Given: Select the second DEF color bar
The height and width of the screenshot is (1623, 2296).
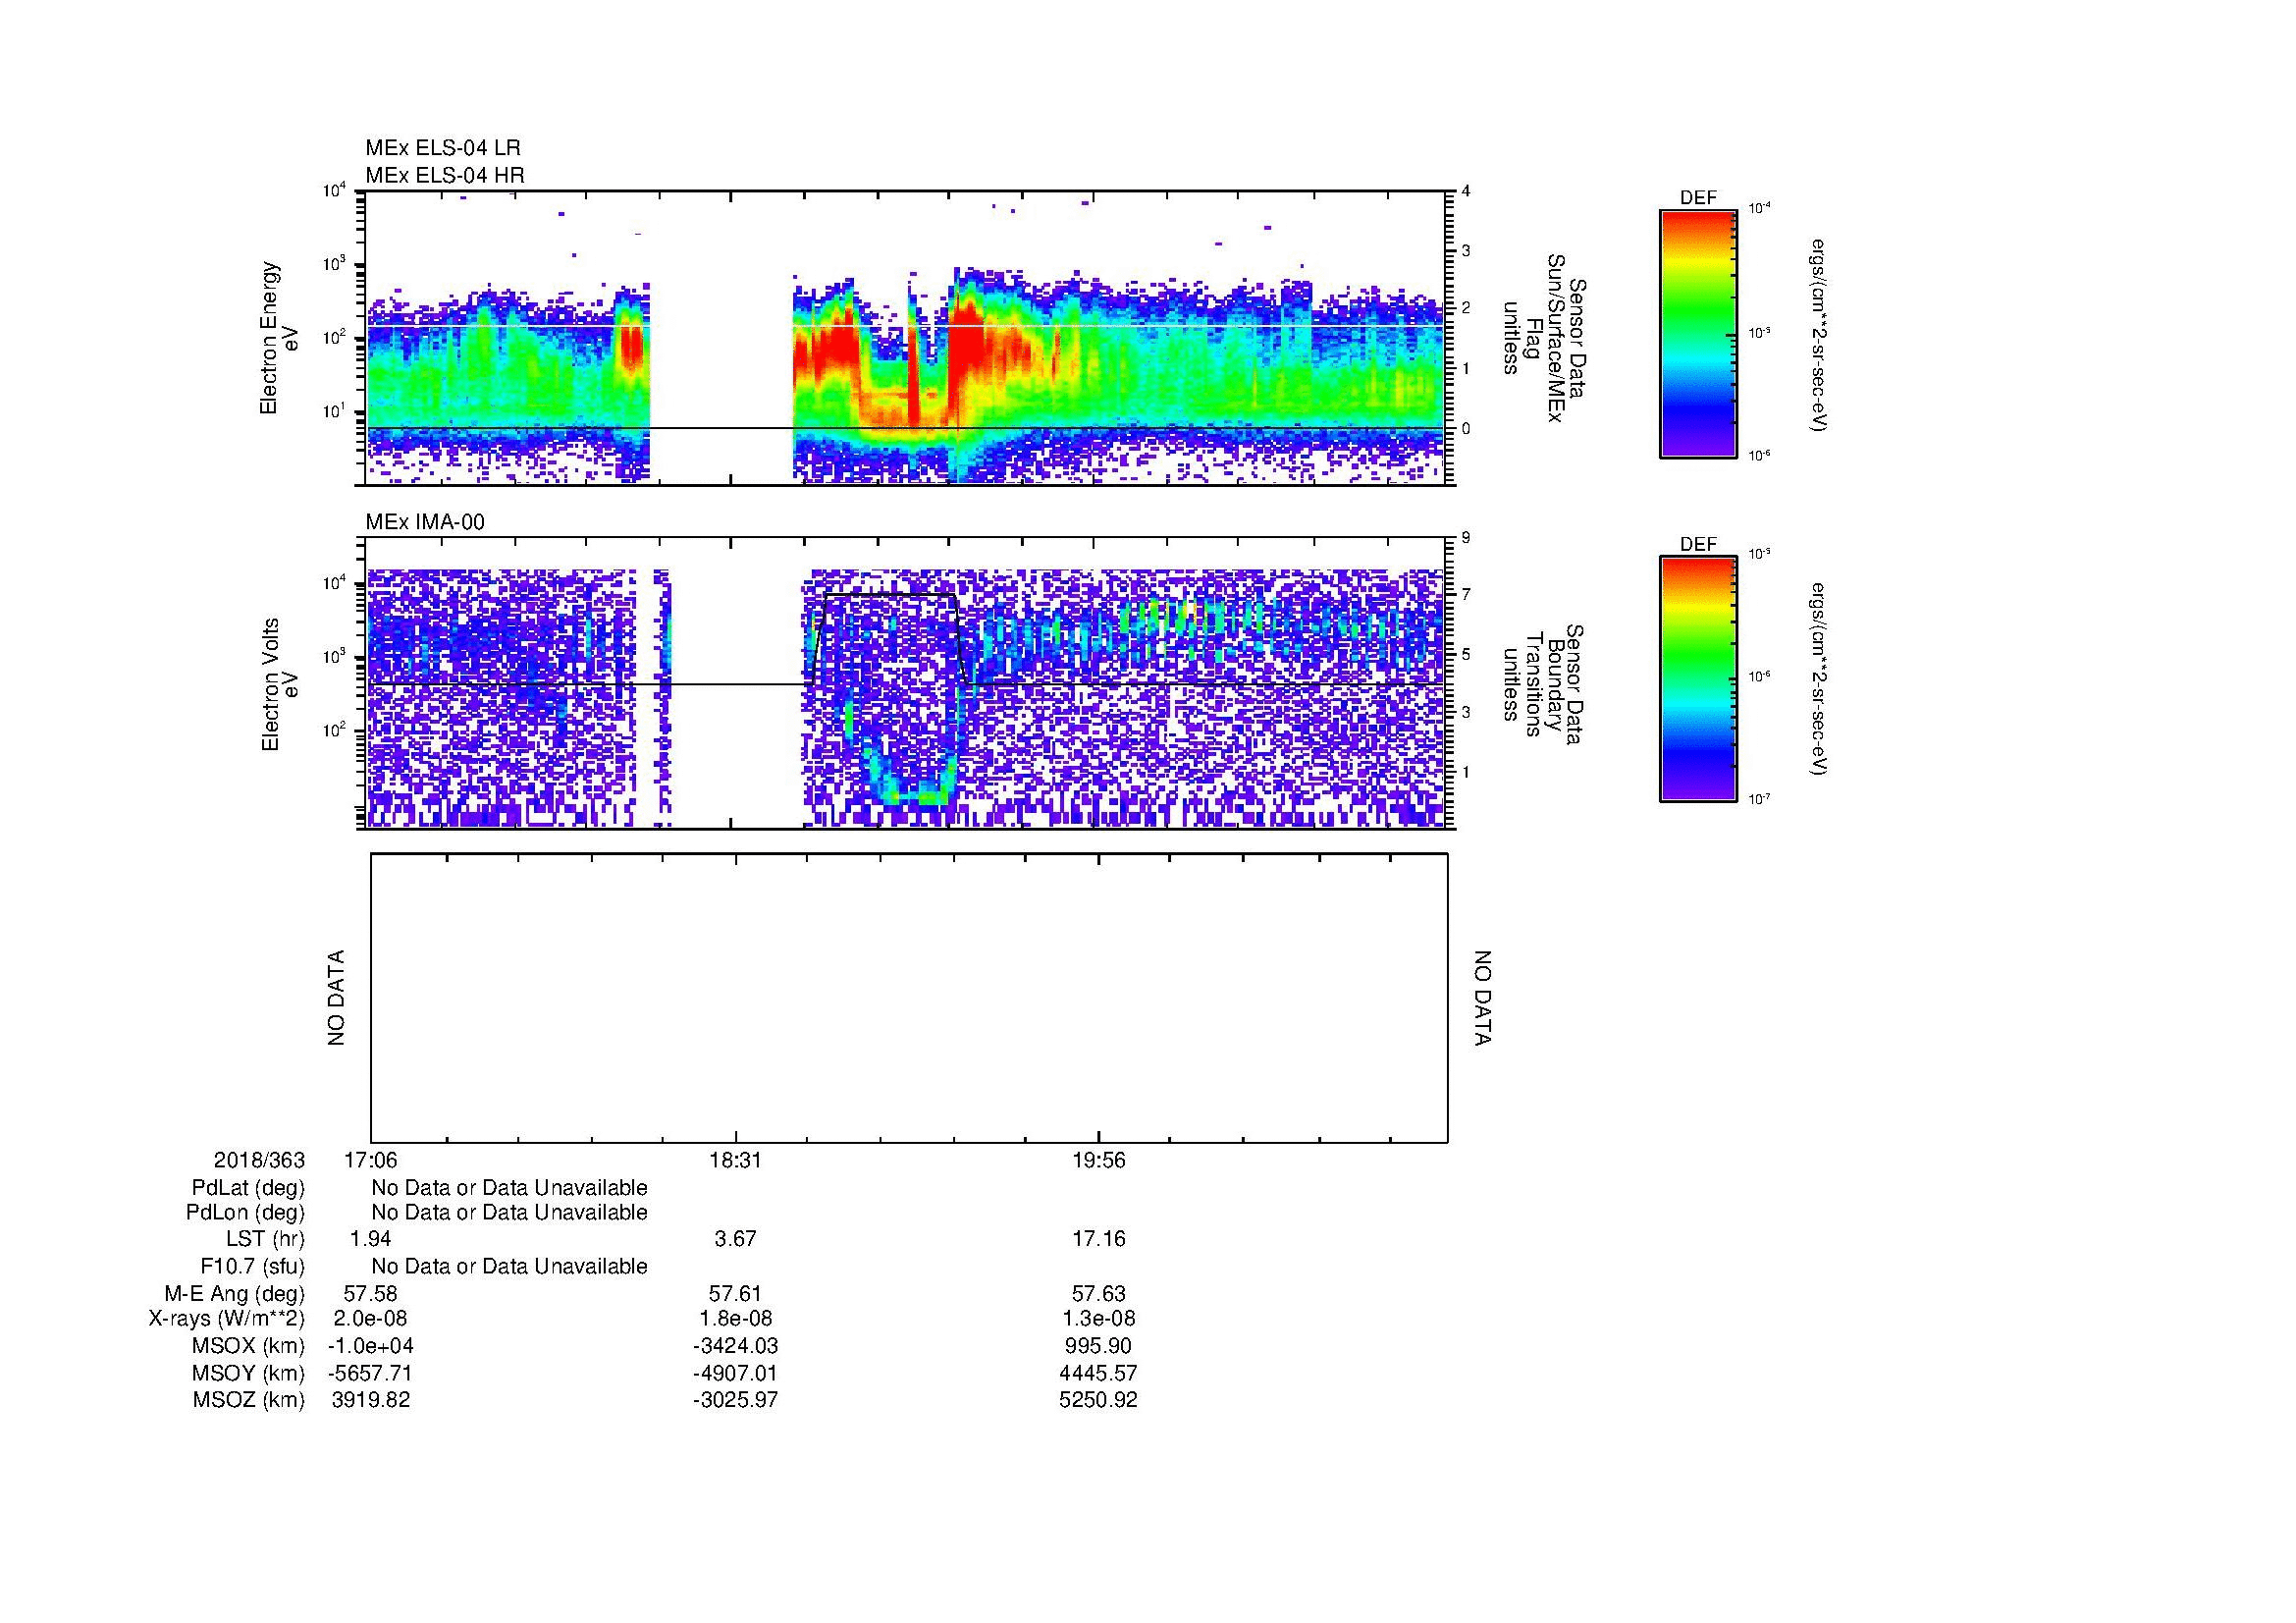Looking at the screenshot, I should [x=1698, y=679].
